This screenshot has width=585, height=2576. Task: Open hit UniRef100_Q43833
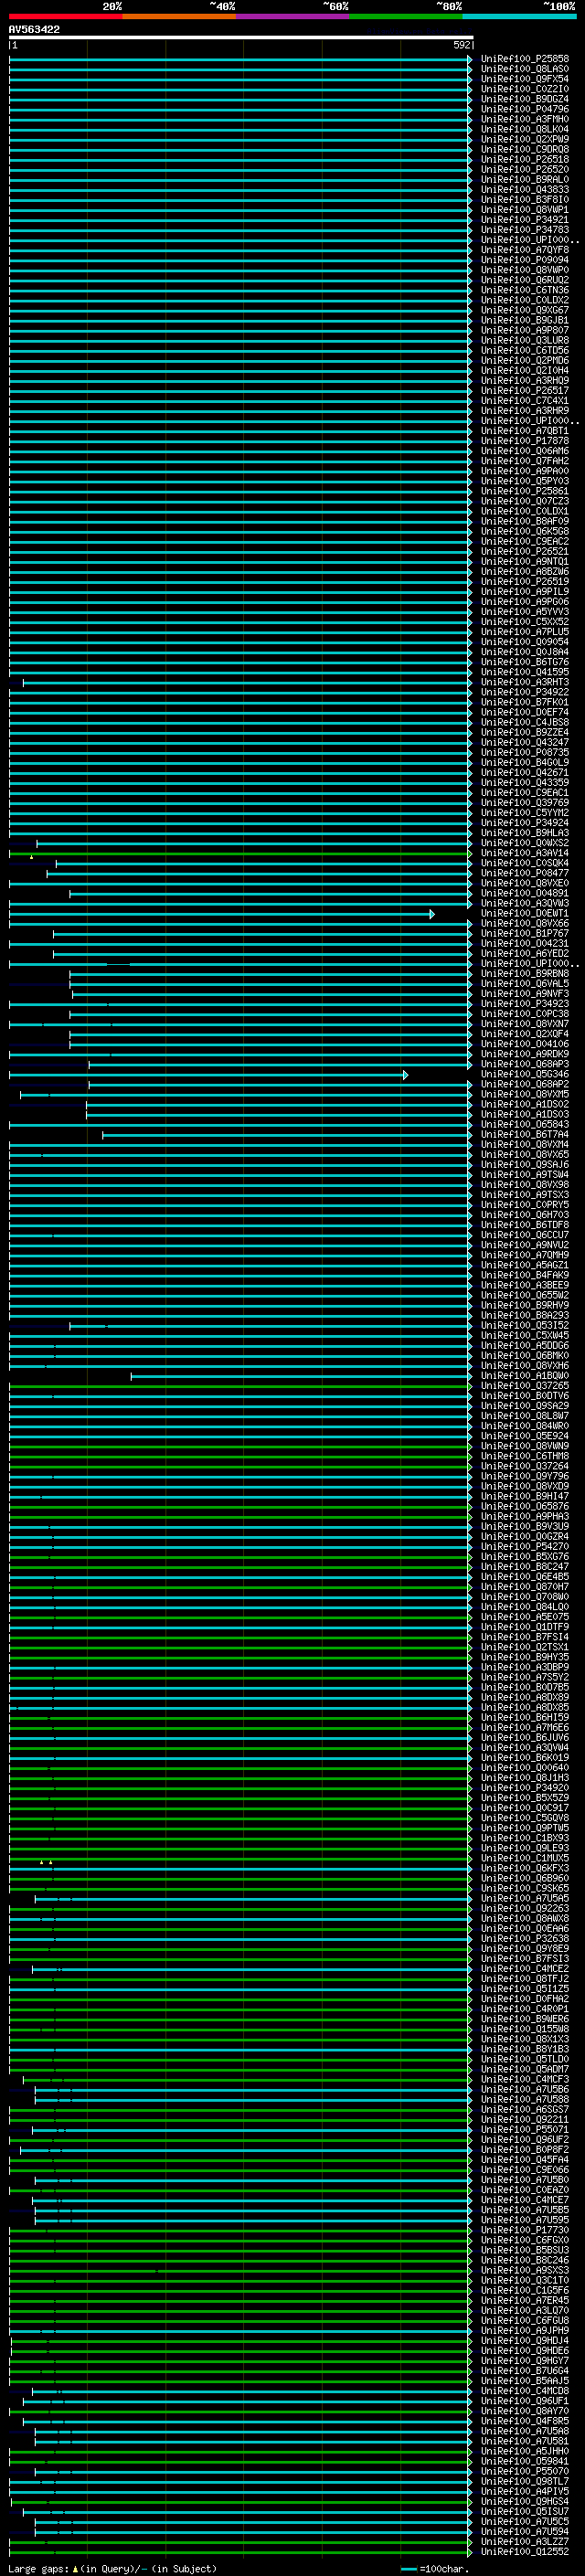tap(524, 190)
